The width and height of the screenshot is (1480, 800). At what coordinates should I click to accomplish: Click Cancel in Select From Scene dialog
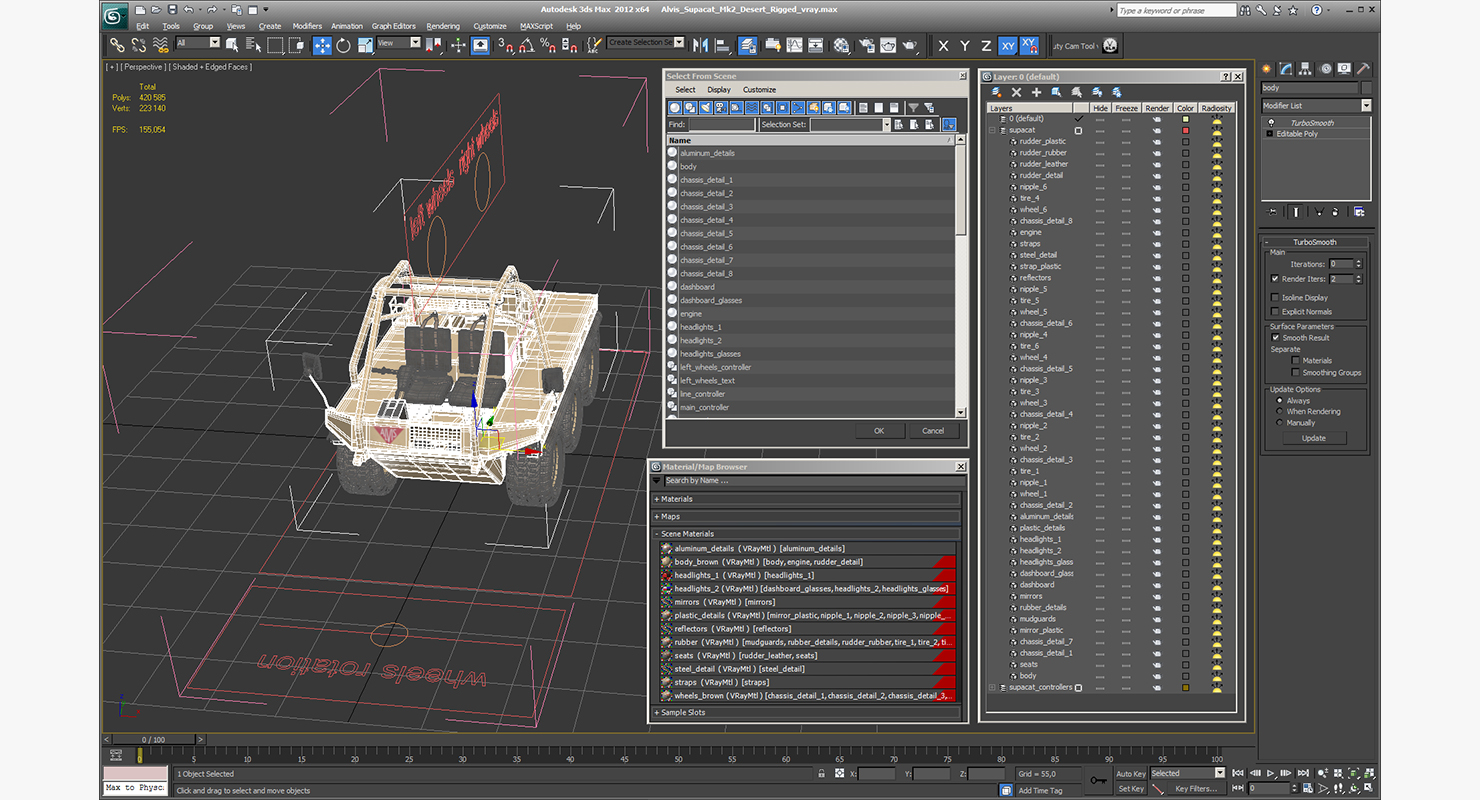coord(933,431)
